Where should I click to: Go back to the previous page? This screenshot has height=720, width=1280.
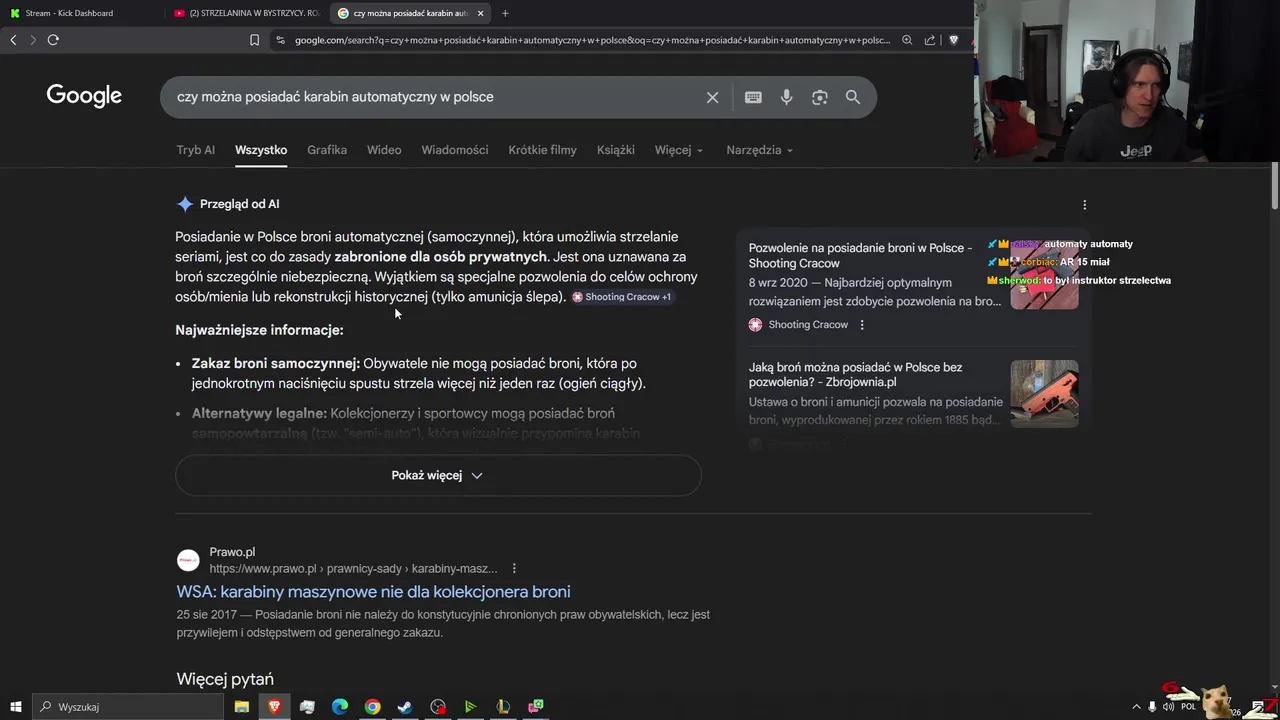click(x=13, y=40)
